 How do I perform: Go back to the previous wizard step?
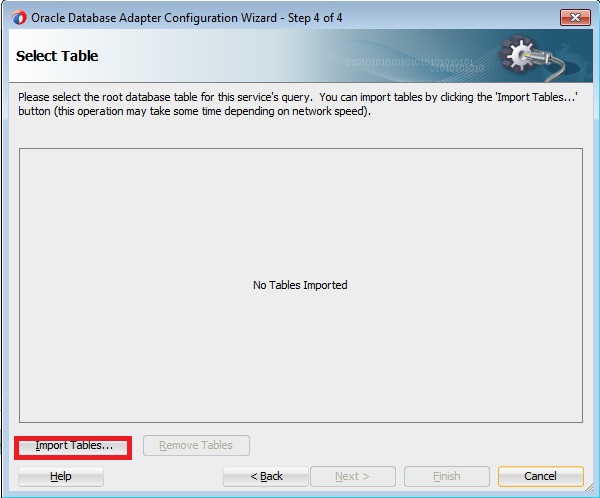266,477
